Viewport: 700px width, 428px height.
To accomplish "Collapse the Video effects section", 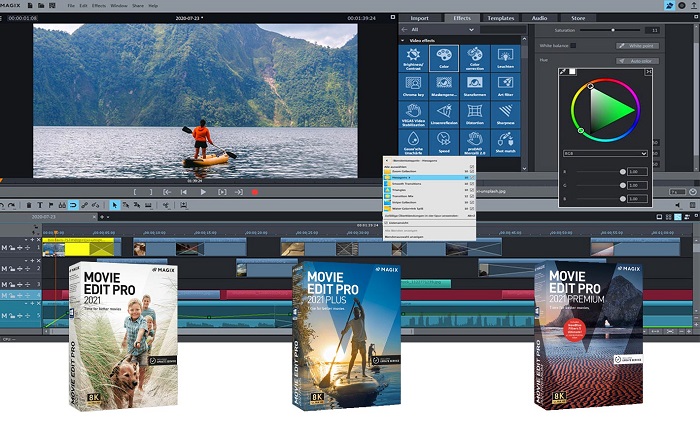I will click(403, 40).
